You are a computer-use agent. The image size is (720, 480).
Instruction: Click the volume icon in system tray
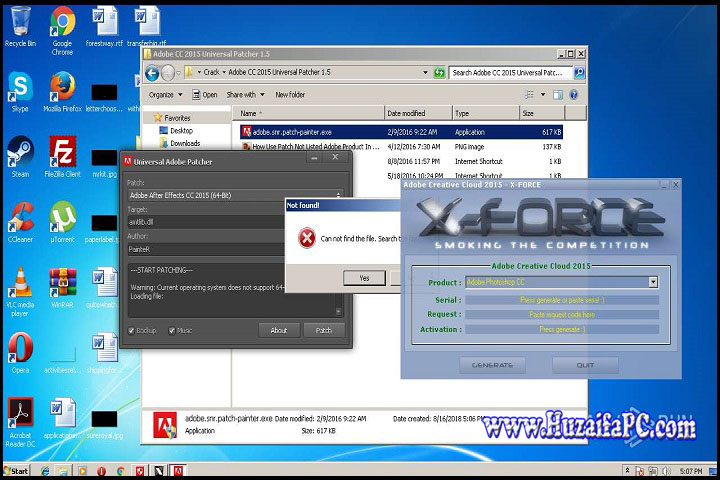[667, 471]
